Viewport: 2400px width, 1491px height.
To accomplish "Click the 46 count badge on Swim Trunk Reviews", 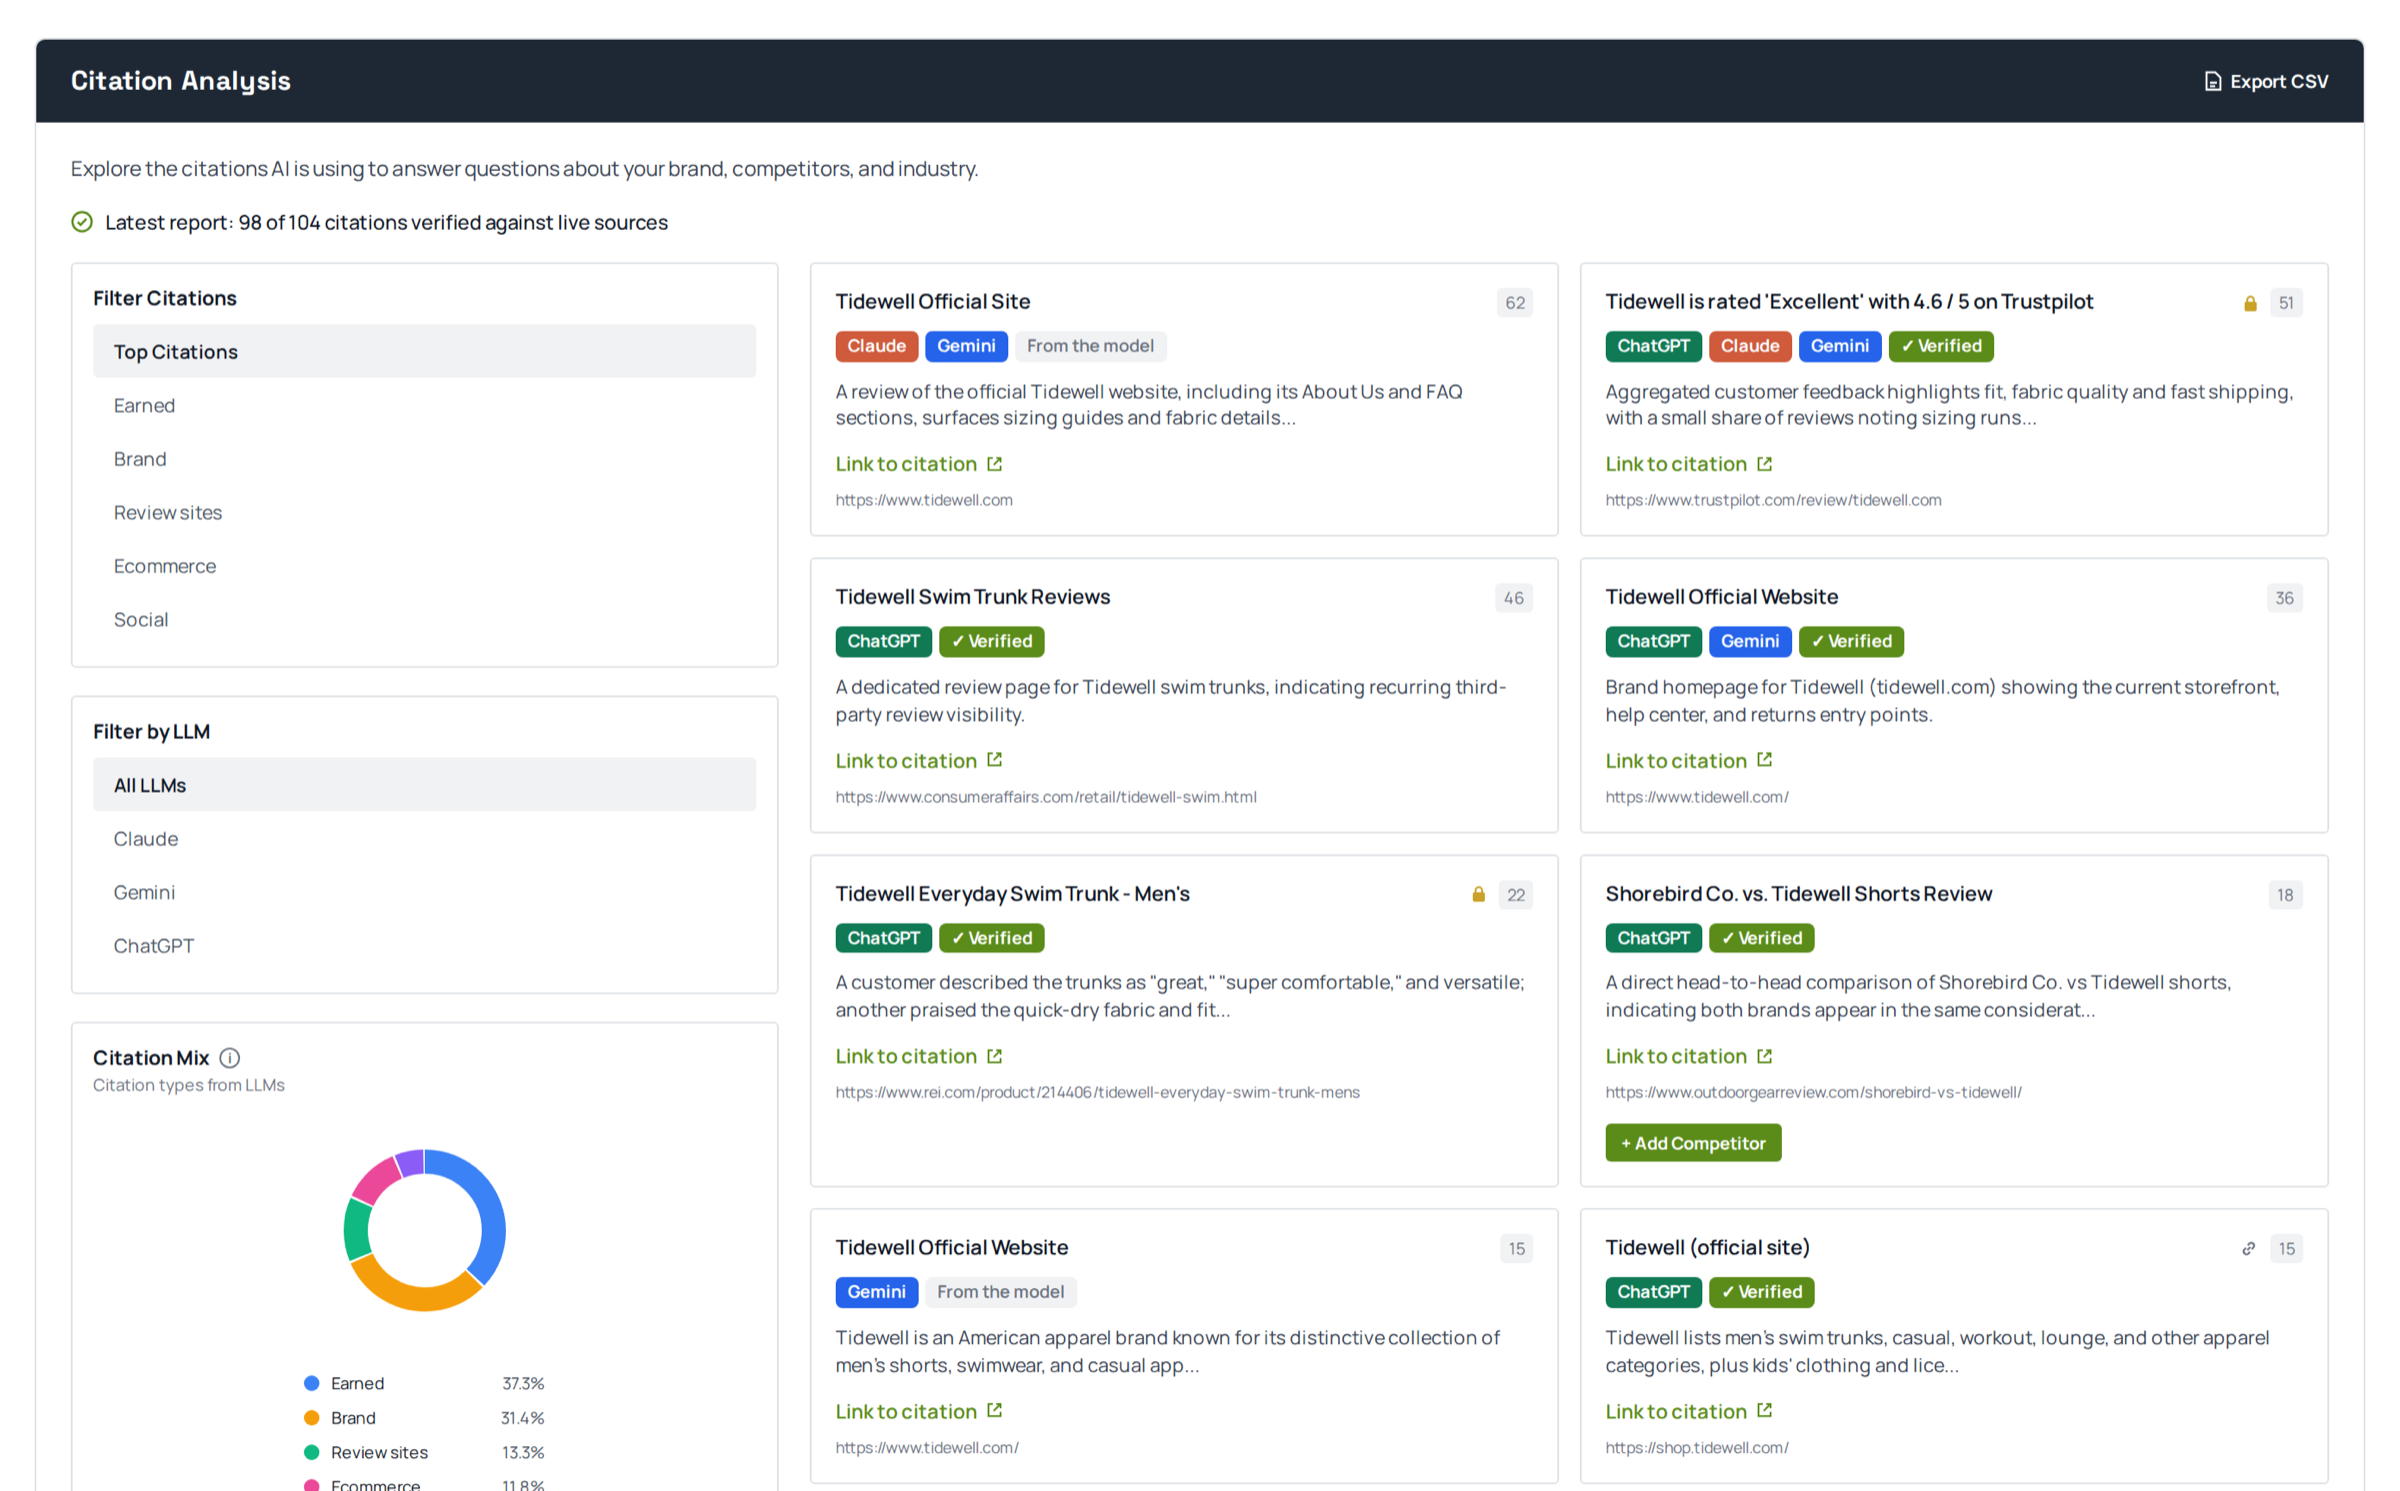I will tap(1513, 598).
